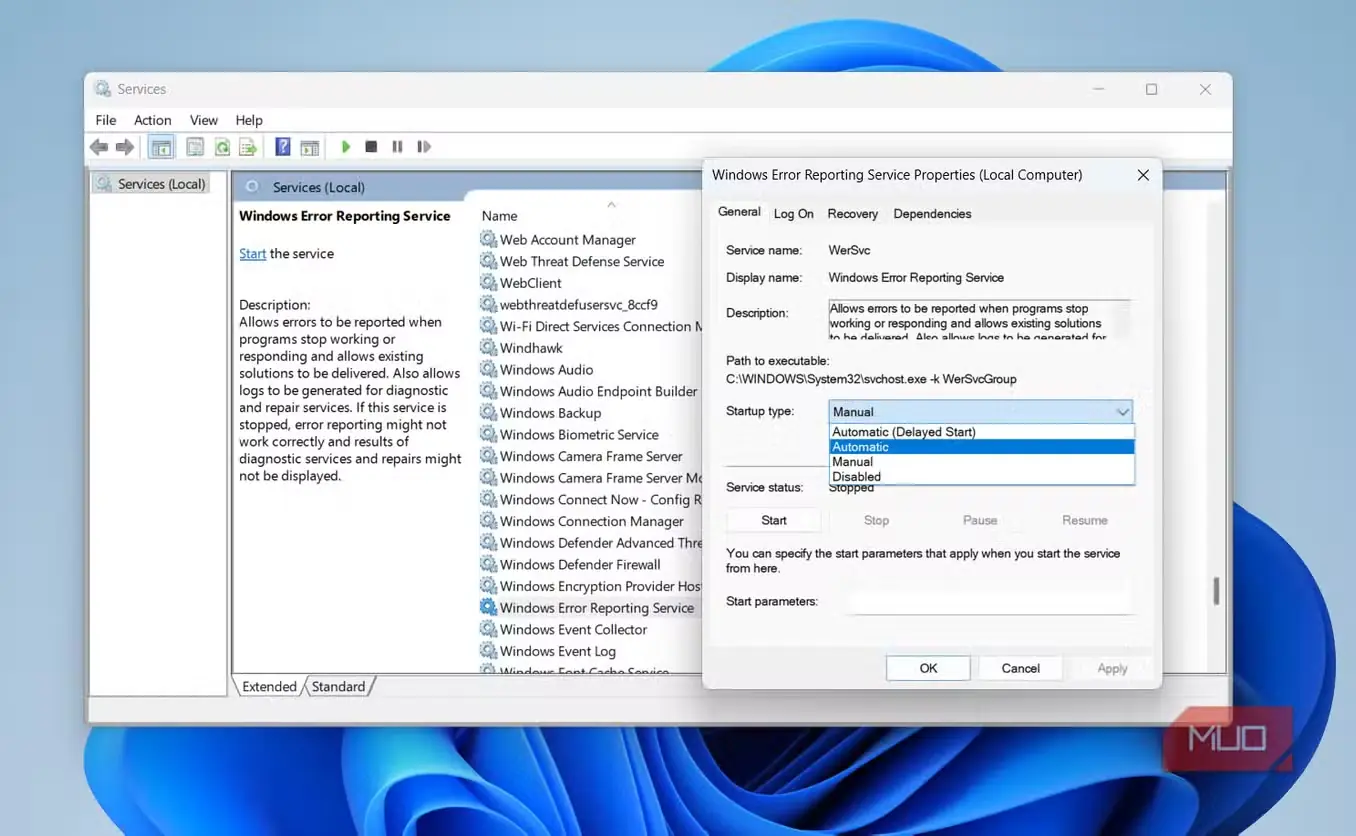Toggle Show/Hide Console Tree toolbar icon

pos(160,147)
